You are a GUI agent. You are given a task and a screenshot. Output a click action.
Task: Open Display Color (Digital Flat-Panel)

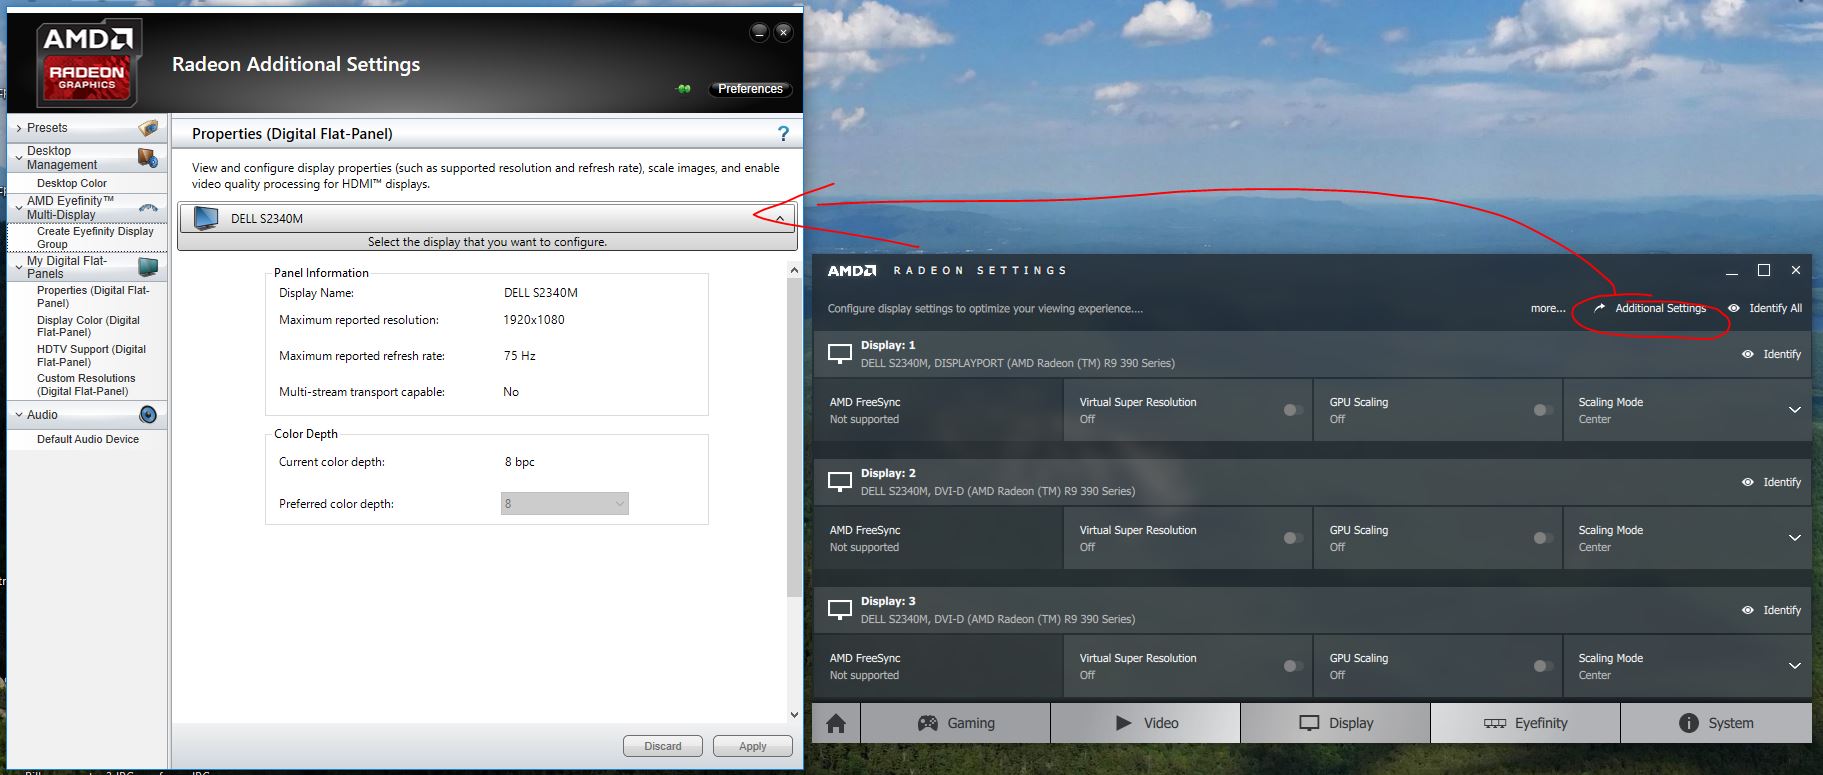pyautogui.click(x=88, y=326)
